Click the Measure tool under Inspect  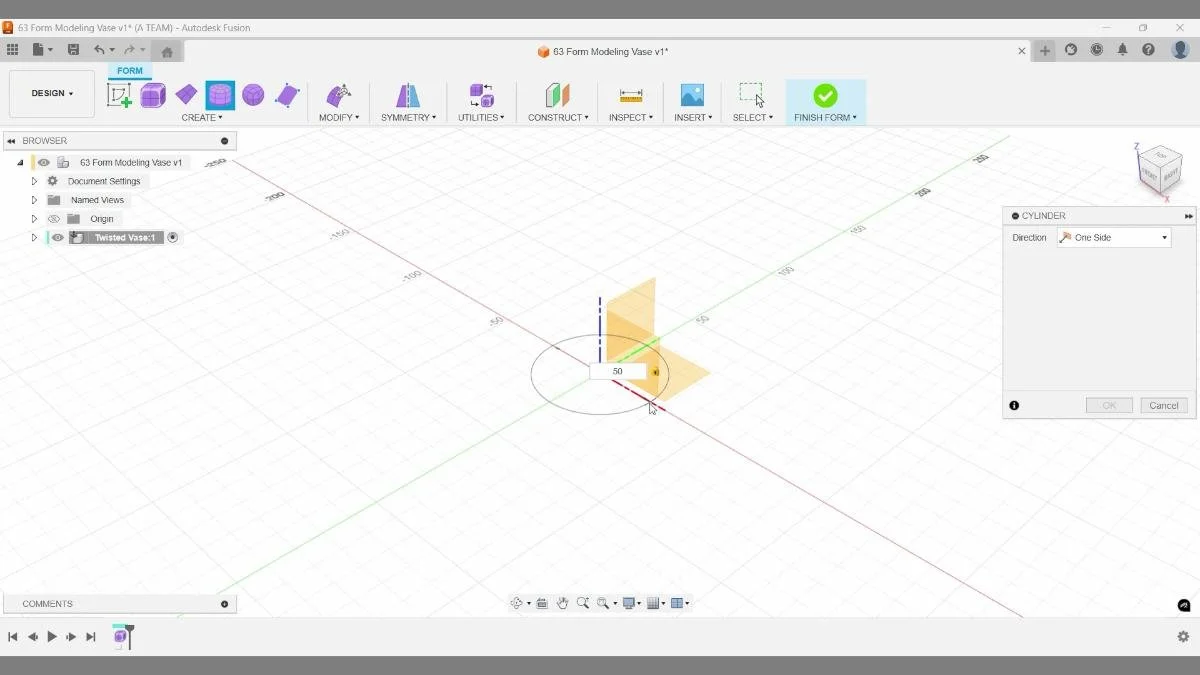pos(630,94)
